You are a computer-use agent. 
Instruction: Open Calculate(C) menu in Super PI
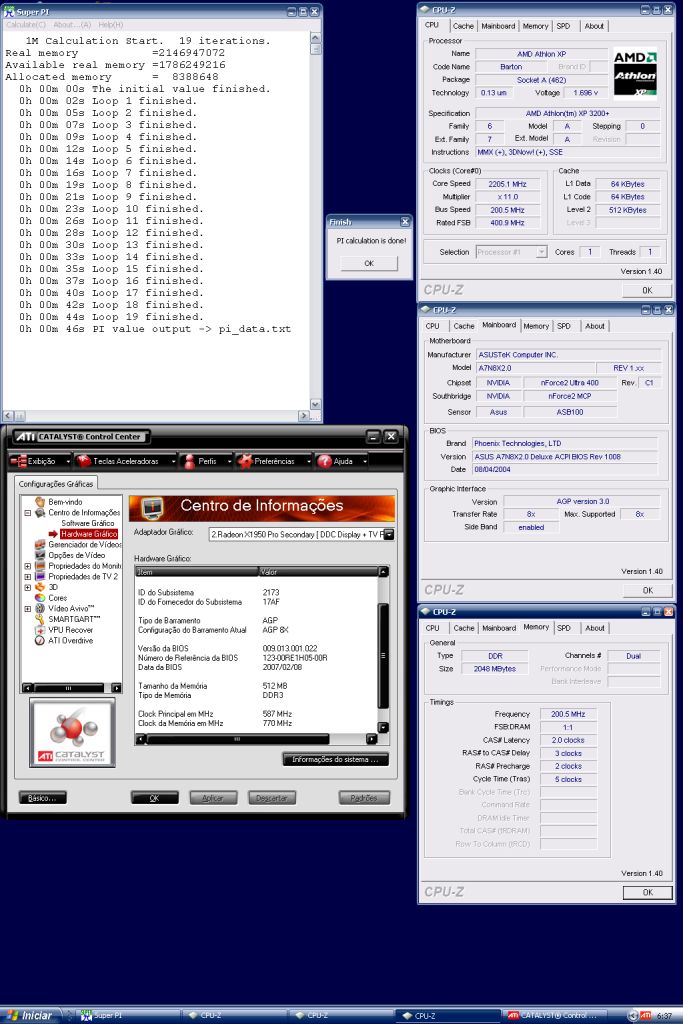[x=26, y=25]
